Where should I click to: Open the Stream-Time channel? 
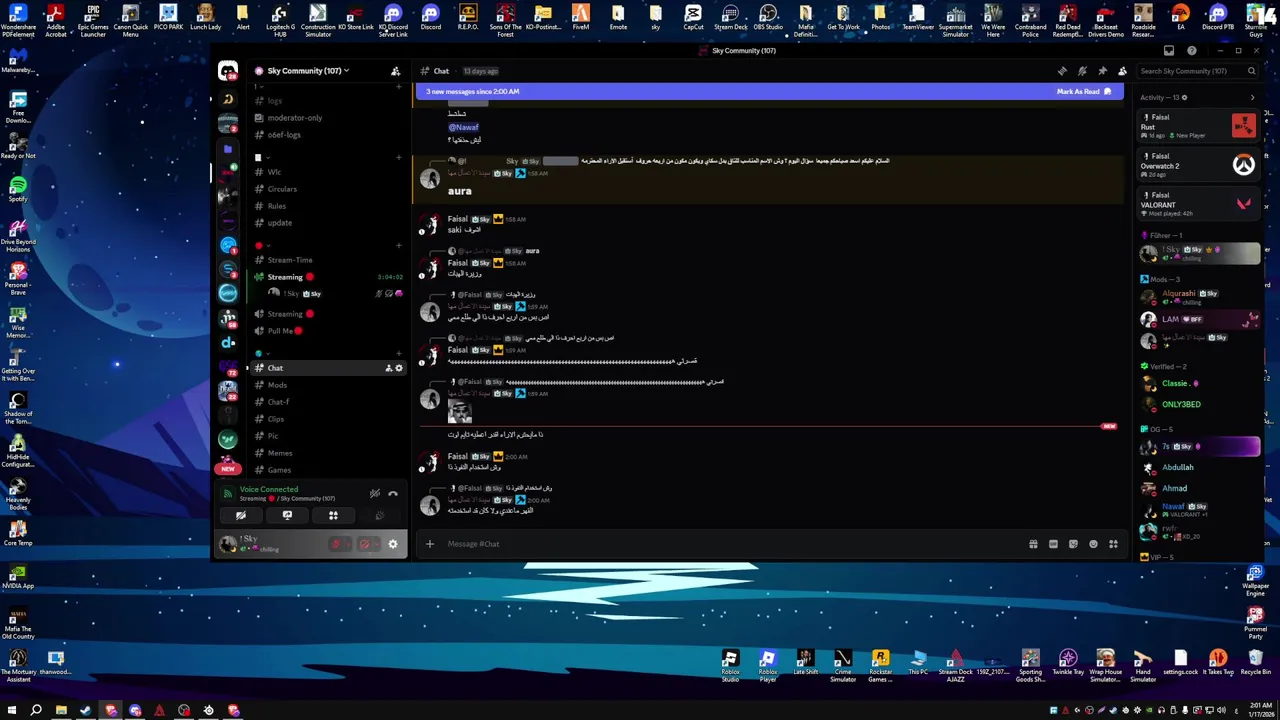click(x=328, y=260)
